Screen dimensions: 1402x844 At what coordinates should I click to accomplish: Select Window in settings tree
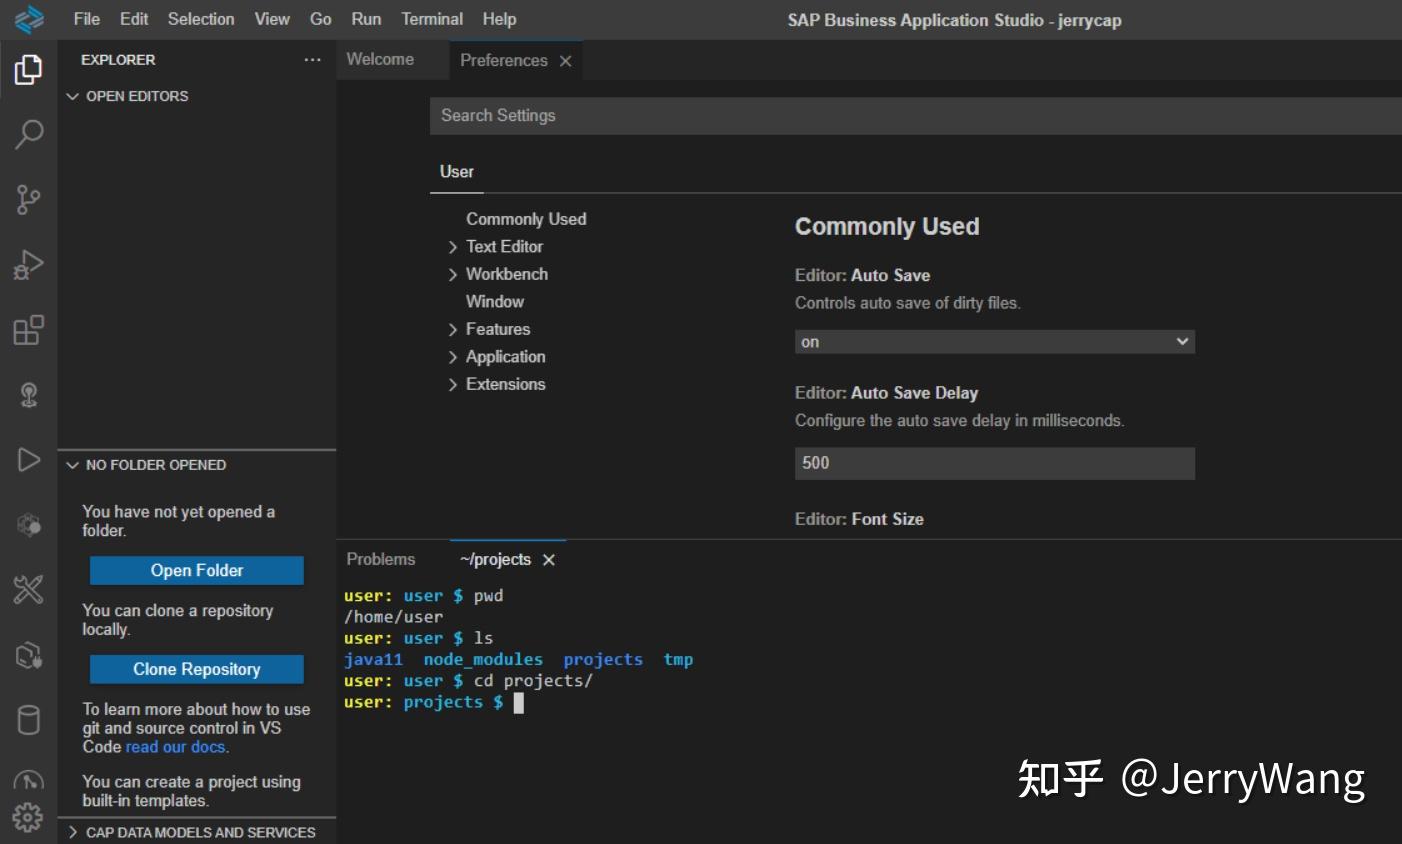click(x=495, y=302)
